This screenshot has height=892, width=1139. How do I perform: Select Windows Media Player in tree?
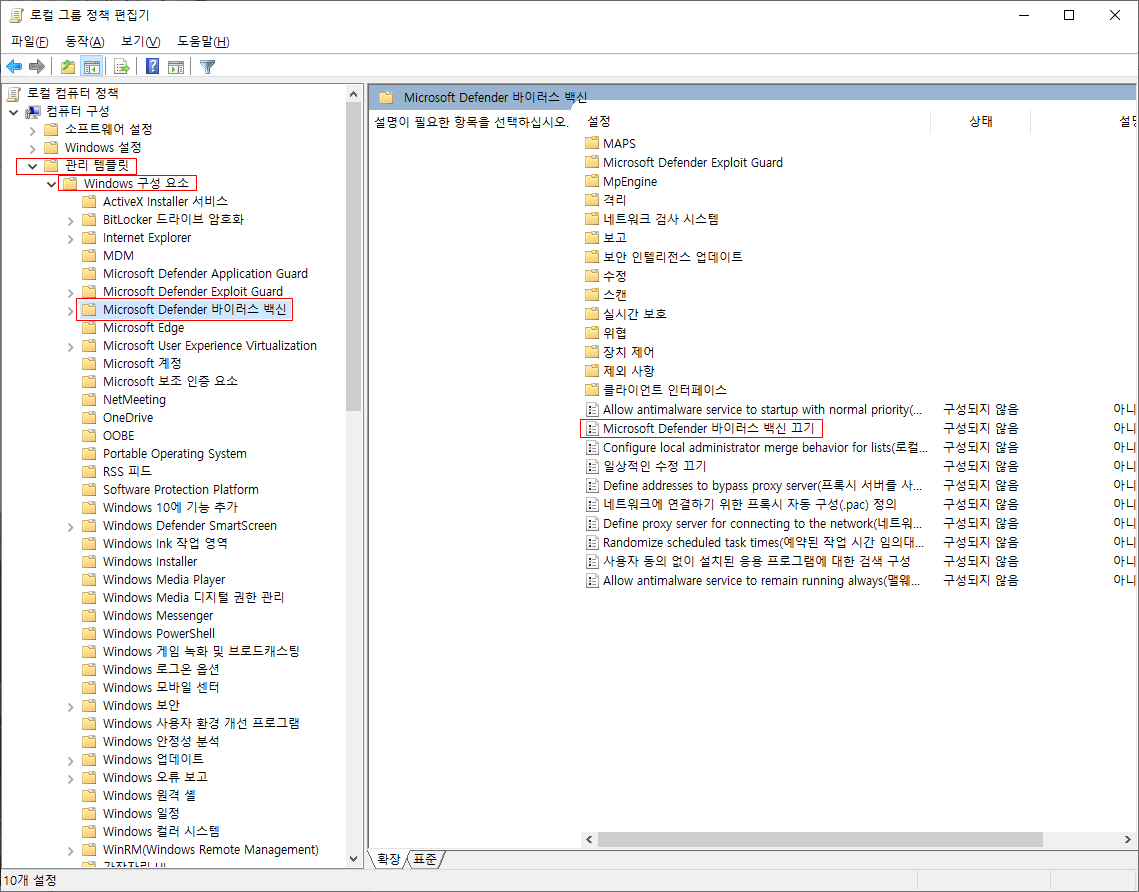pyautogui.click(x=164, y=580)
